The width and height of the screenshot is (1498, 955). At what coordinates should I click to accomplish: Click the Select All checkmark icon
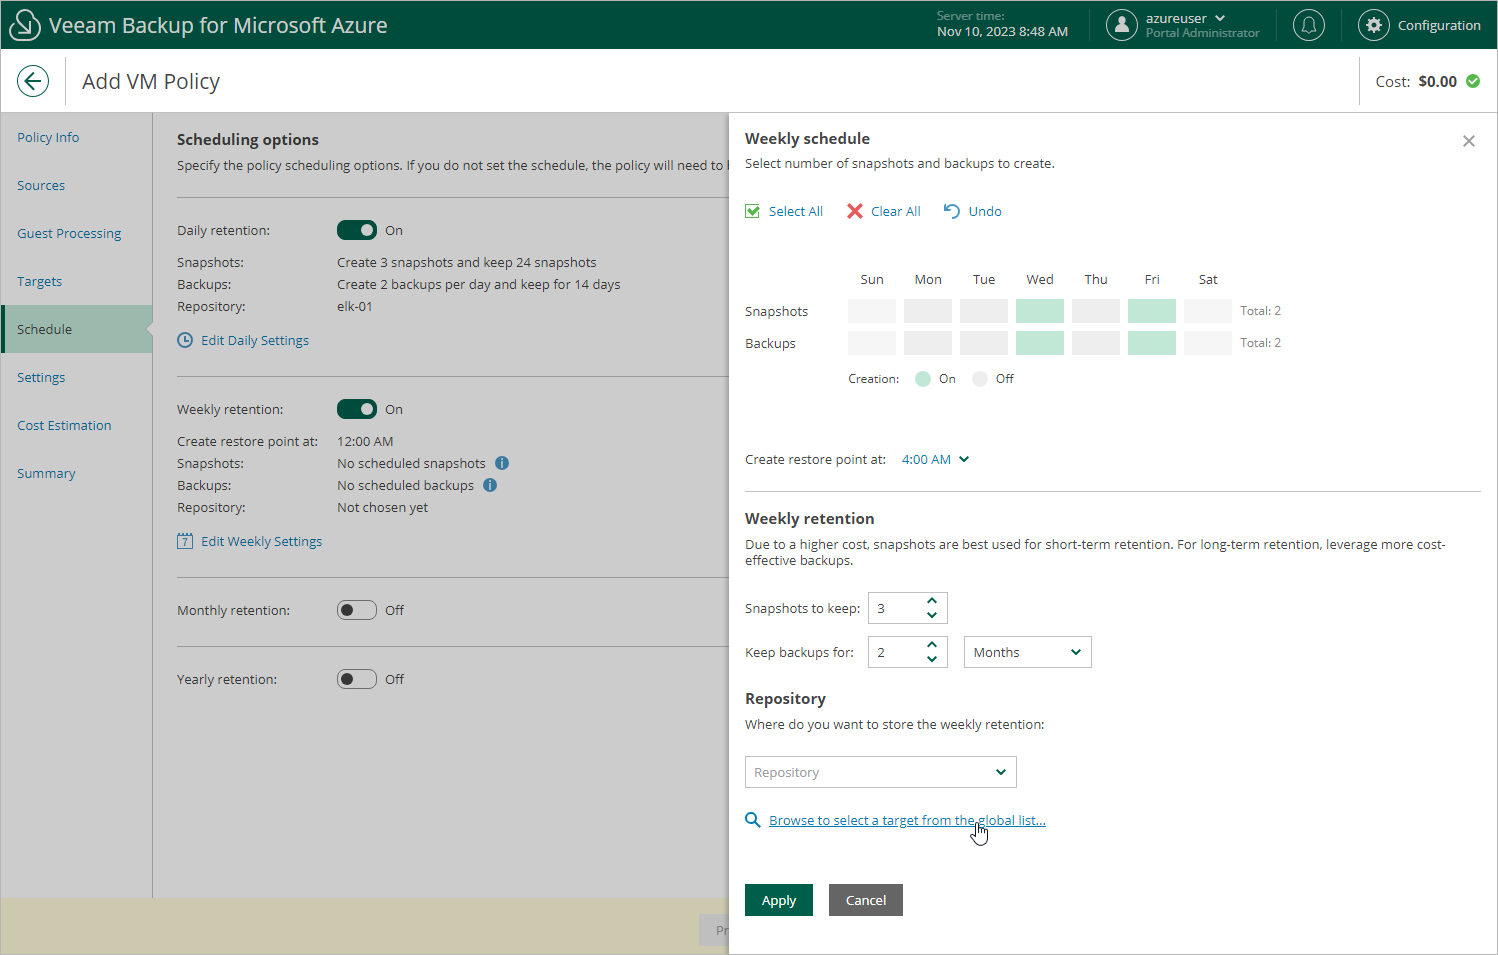coord(753,211)
